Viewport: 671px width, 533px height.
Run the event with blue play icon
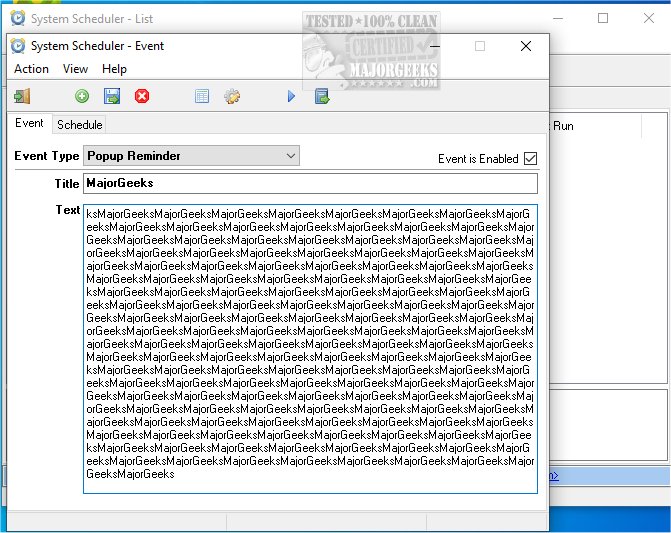(291, 96)
